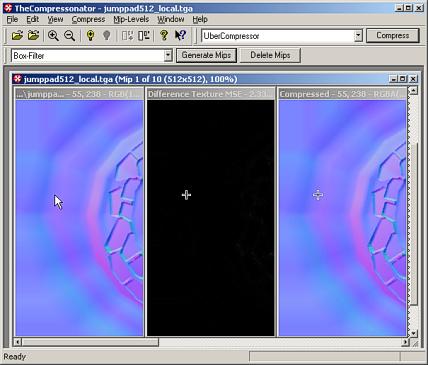Maximize the jumppad512_local.tga document window
This screenshot has height=365, width=428.
pos(402,79)
